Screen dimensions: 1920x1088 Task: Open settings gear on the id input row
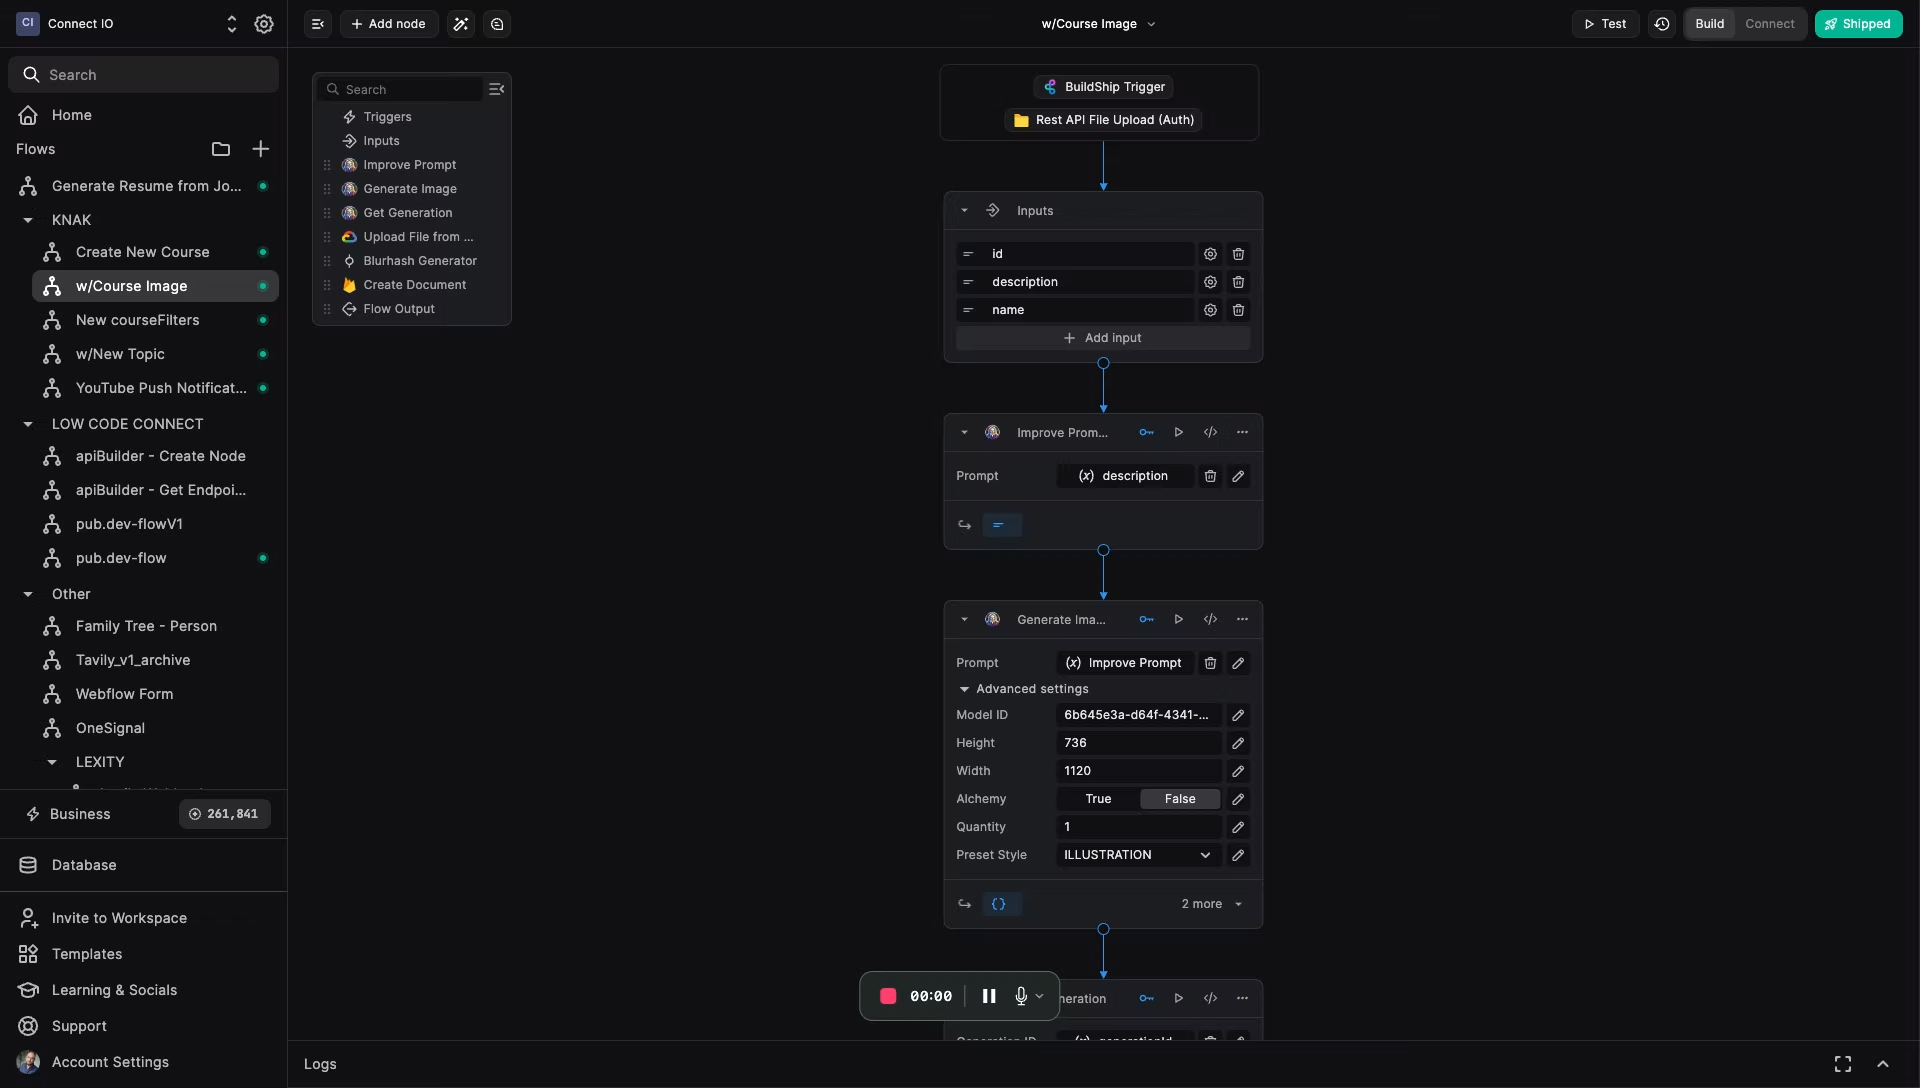(1210, 254)
